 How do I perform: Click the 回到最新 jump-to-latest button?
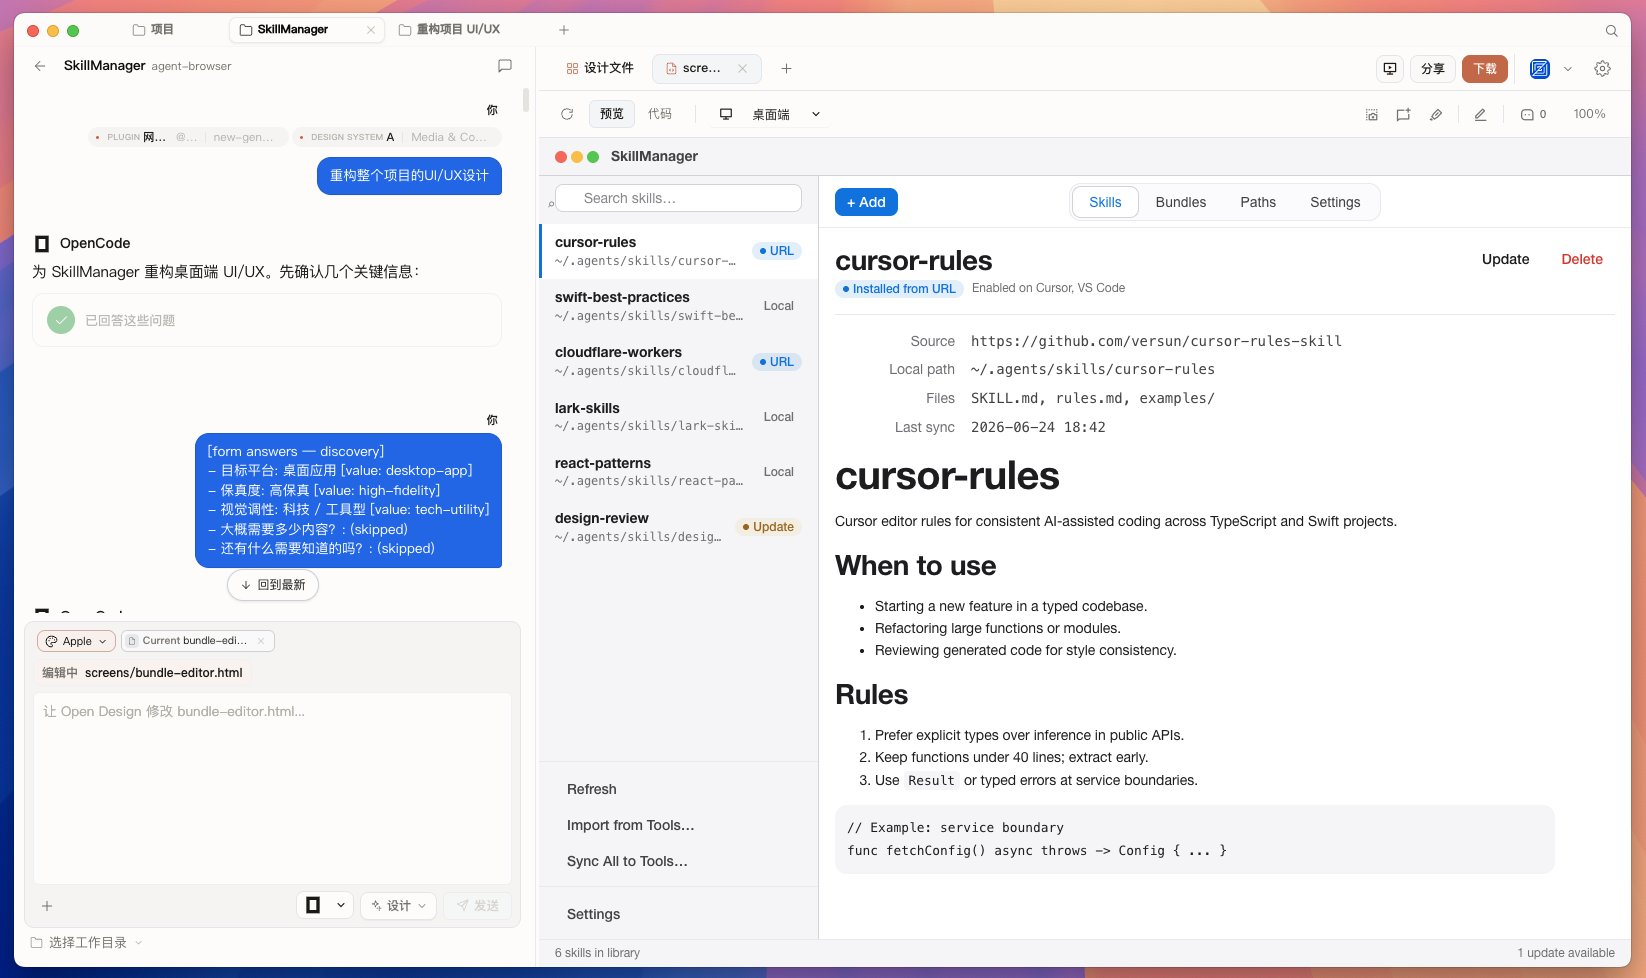[273, 585]
